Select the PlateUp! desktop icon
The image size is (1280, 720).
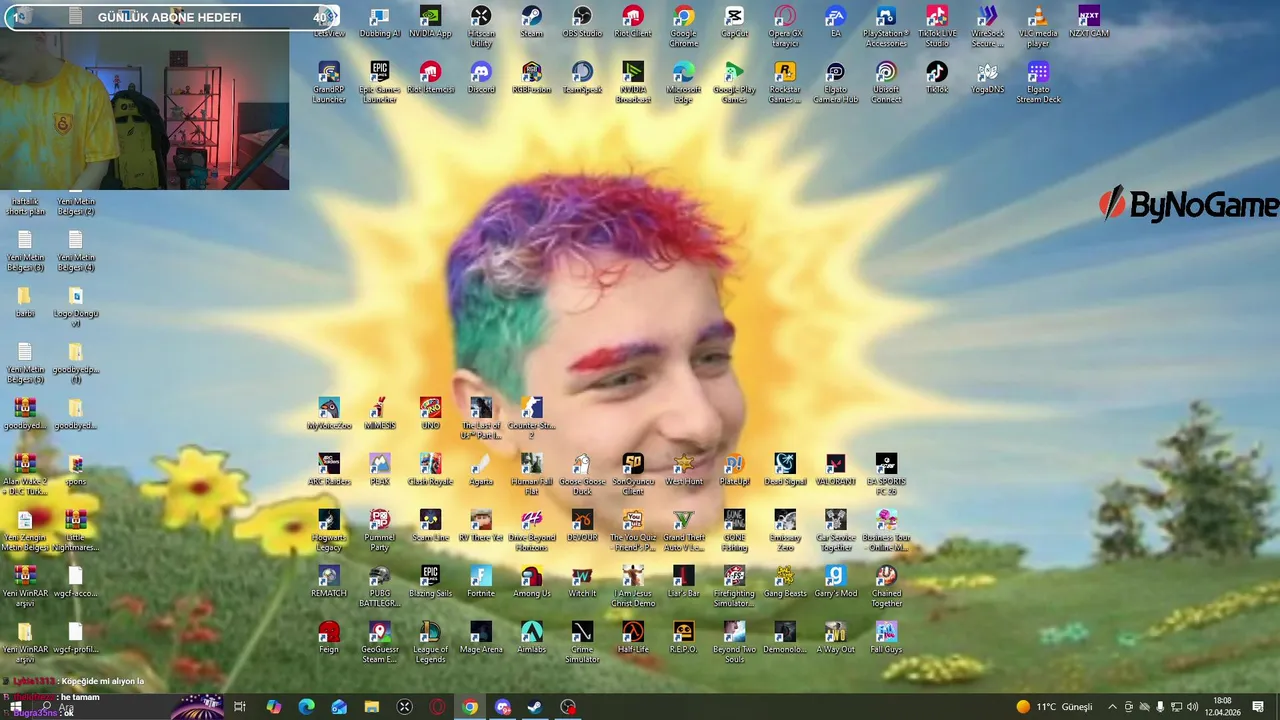(x=734, y=470)
